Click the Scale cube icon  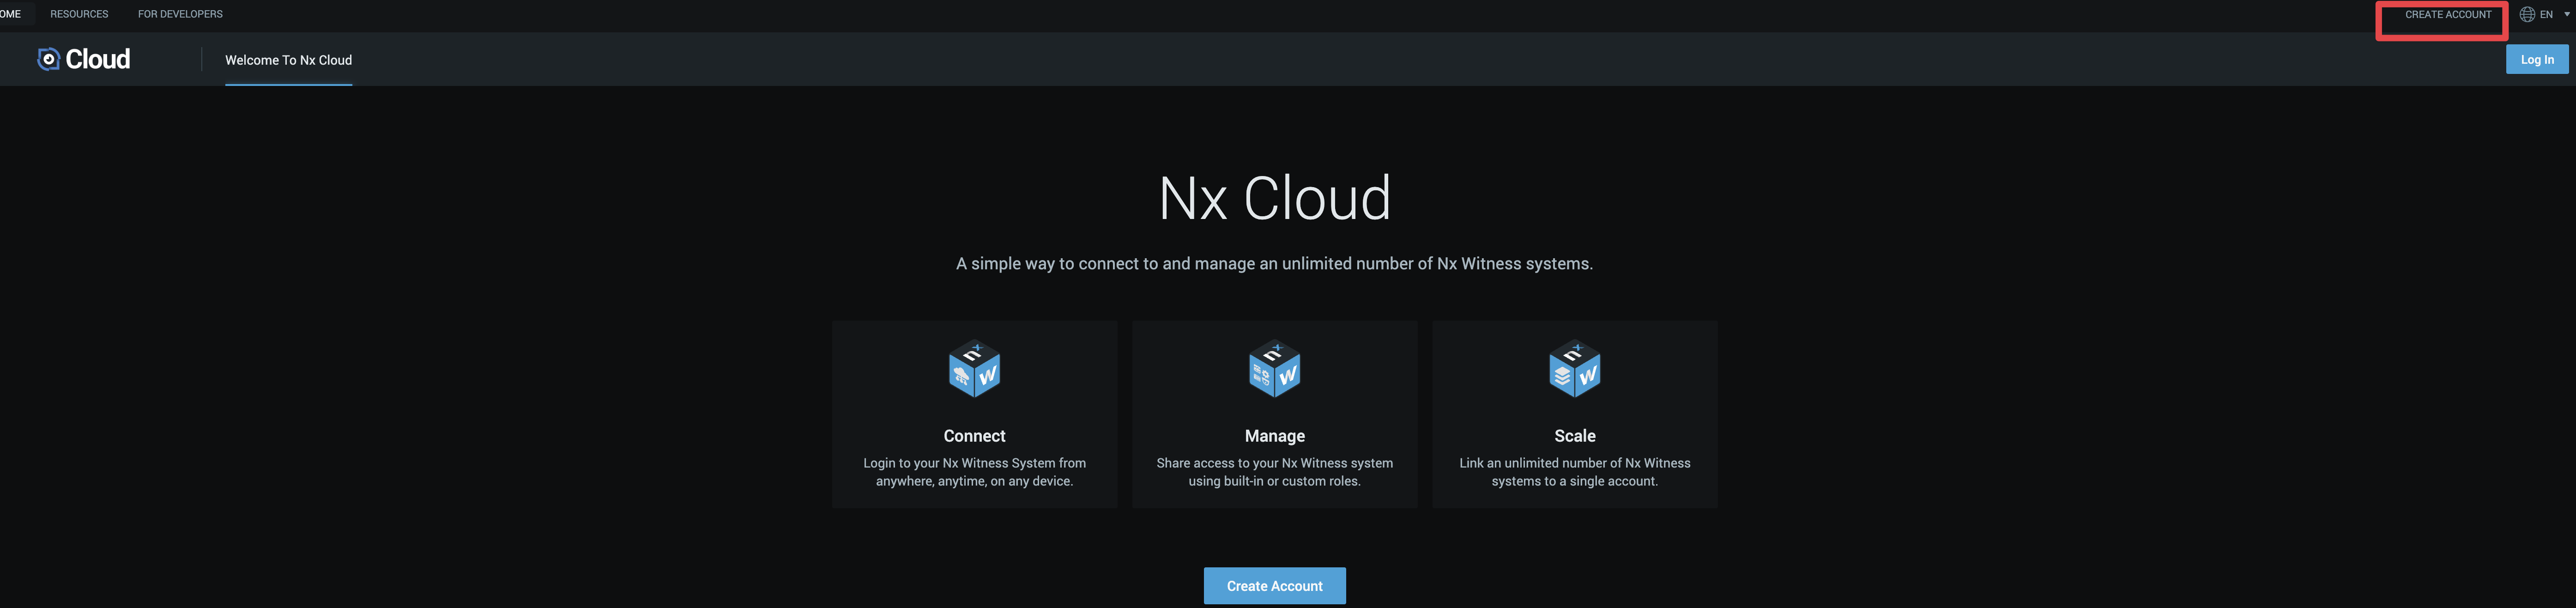pyautogui.click(x=1574, y=370)
